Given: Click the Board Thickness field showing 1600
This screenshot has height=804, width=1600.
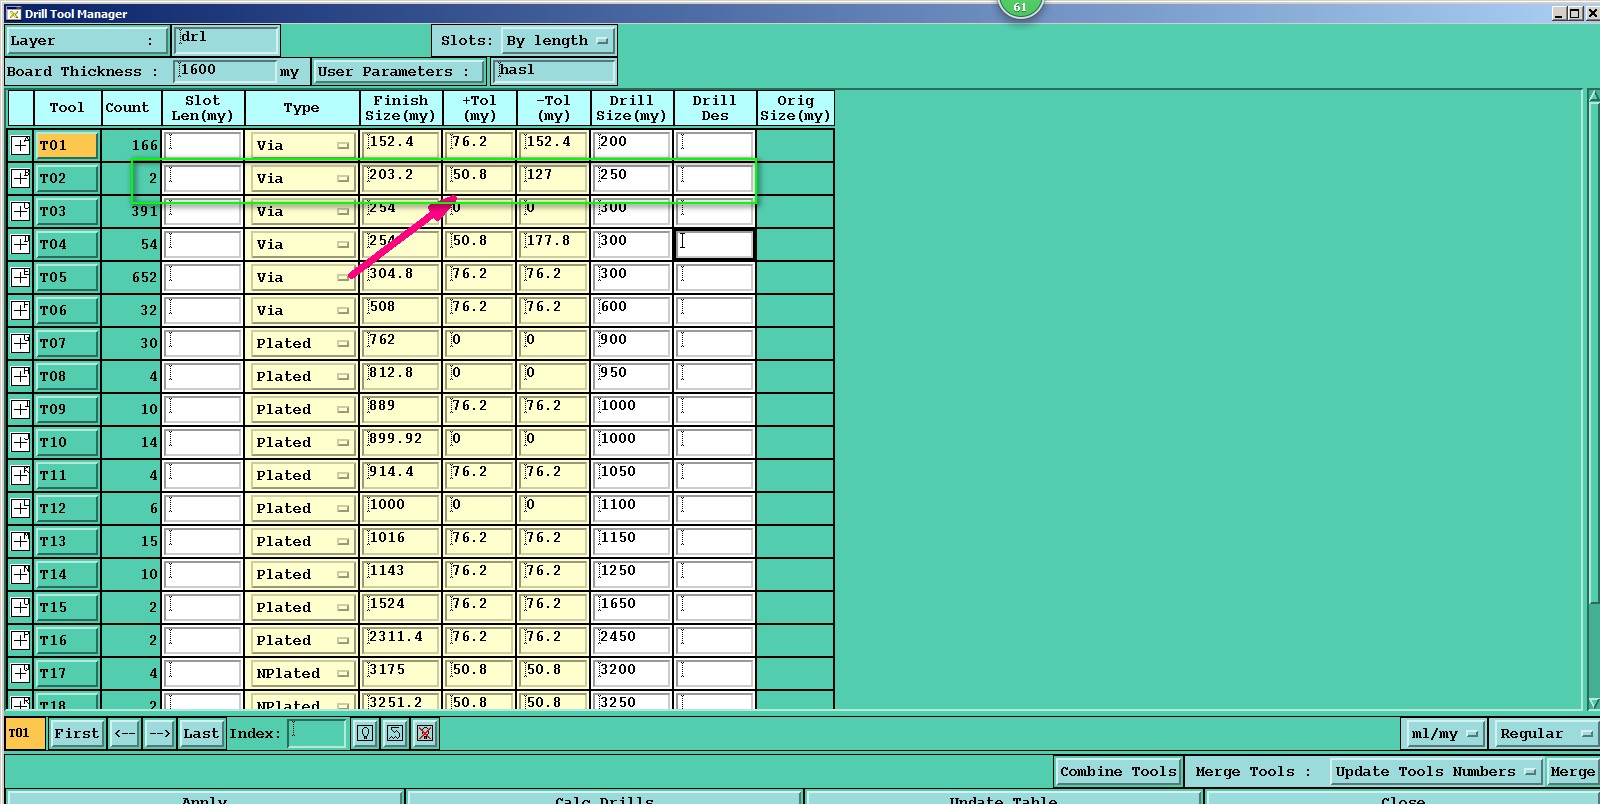Looking at the screenshot, I should coord(225,71).
